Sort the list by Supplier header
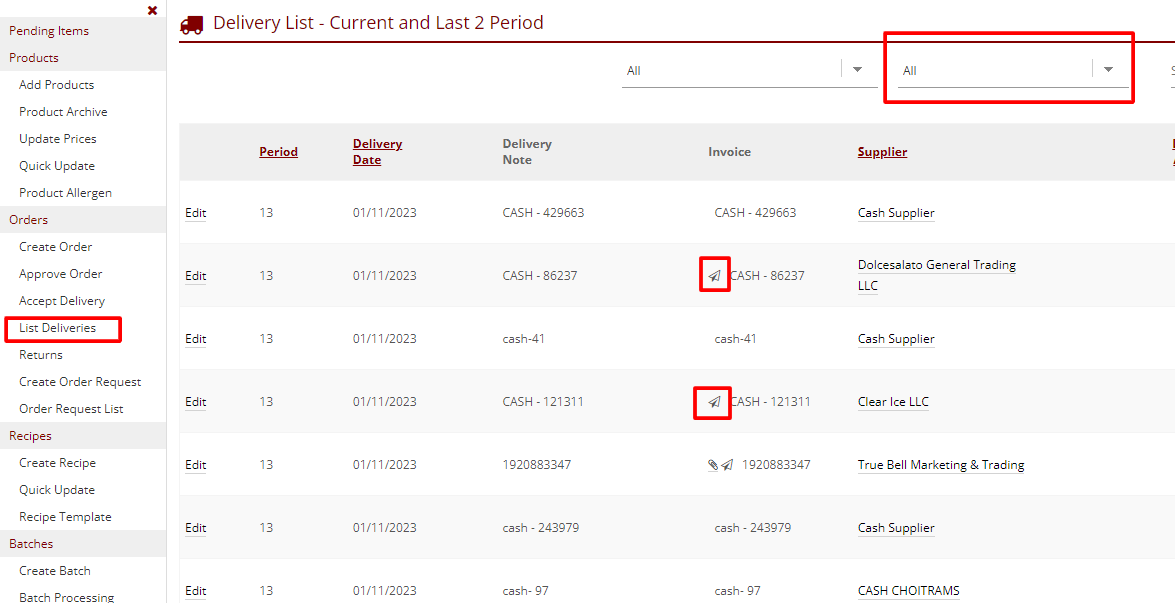 [x=882, y=152]
